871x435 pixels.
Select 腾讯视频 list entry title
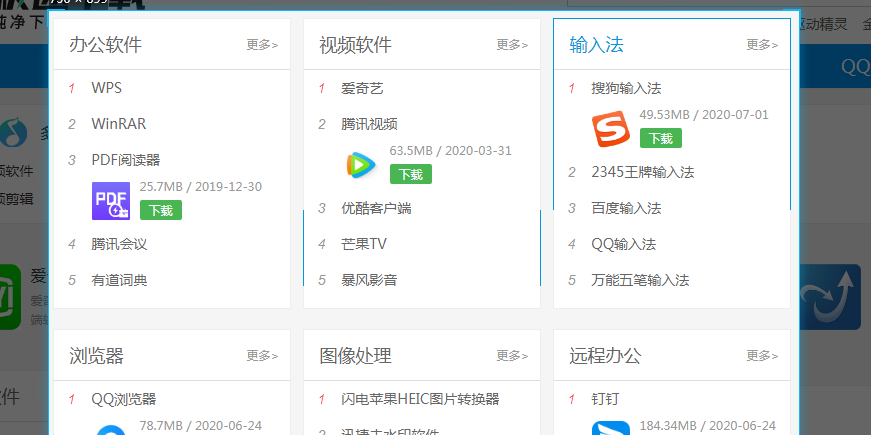point(369,124)
